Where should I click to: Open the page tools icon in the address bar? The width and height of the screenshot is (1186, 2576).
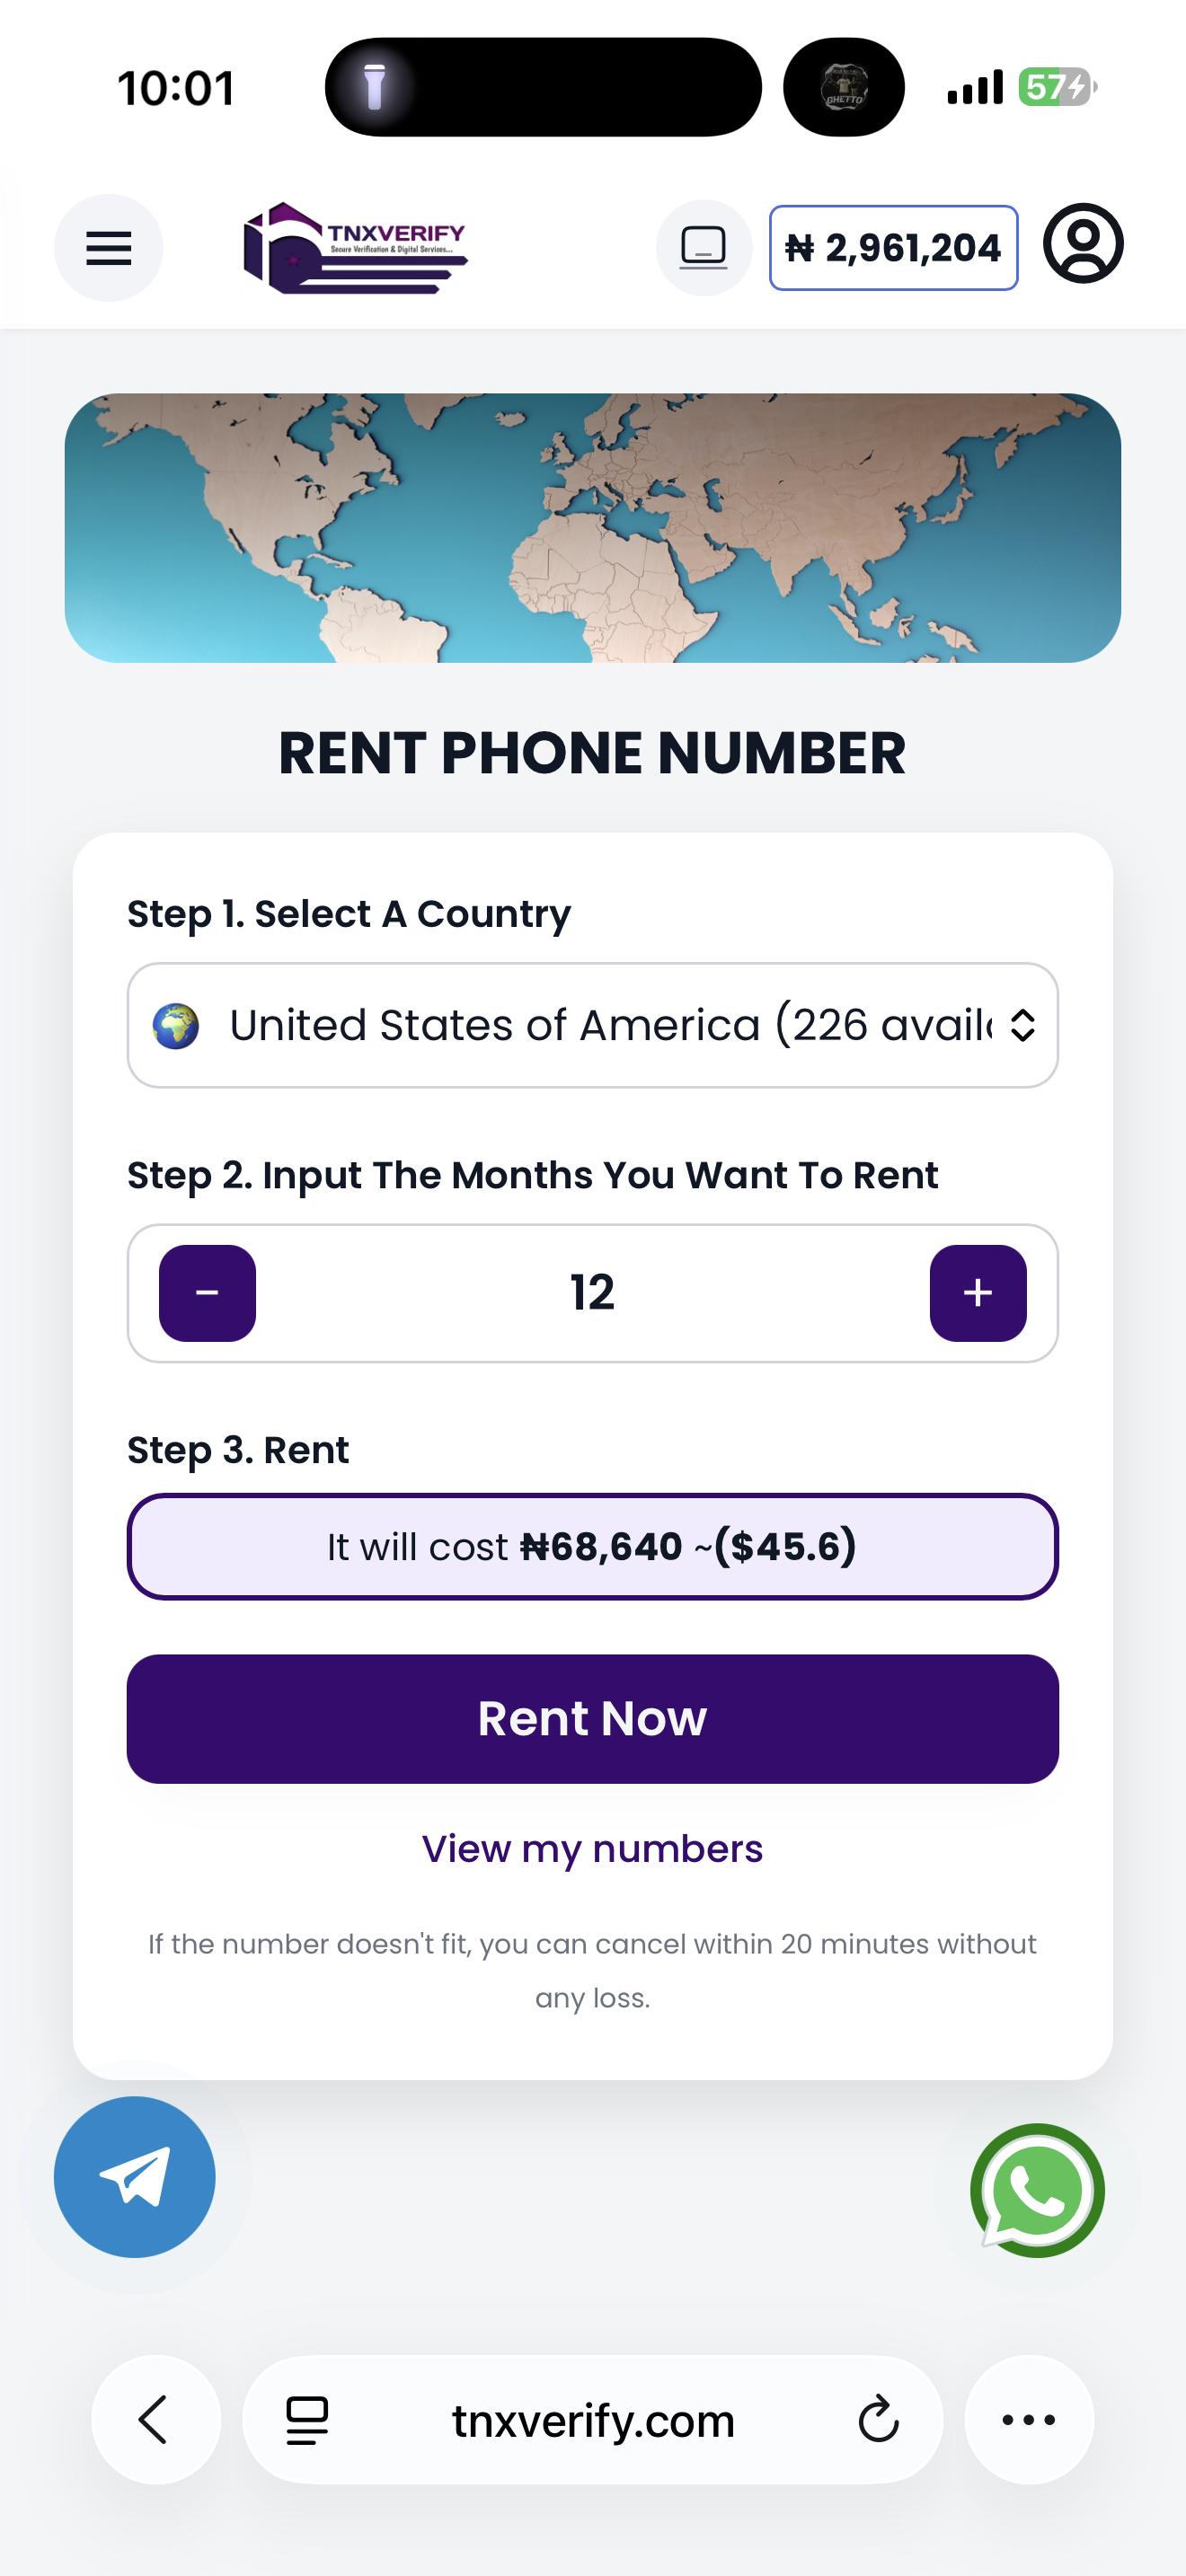point(307,2419)
